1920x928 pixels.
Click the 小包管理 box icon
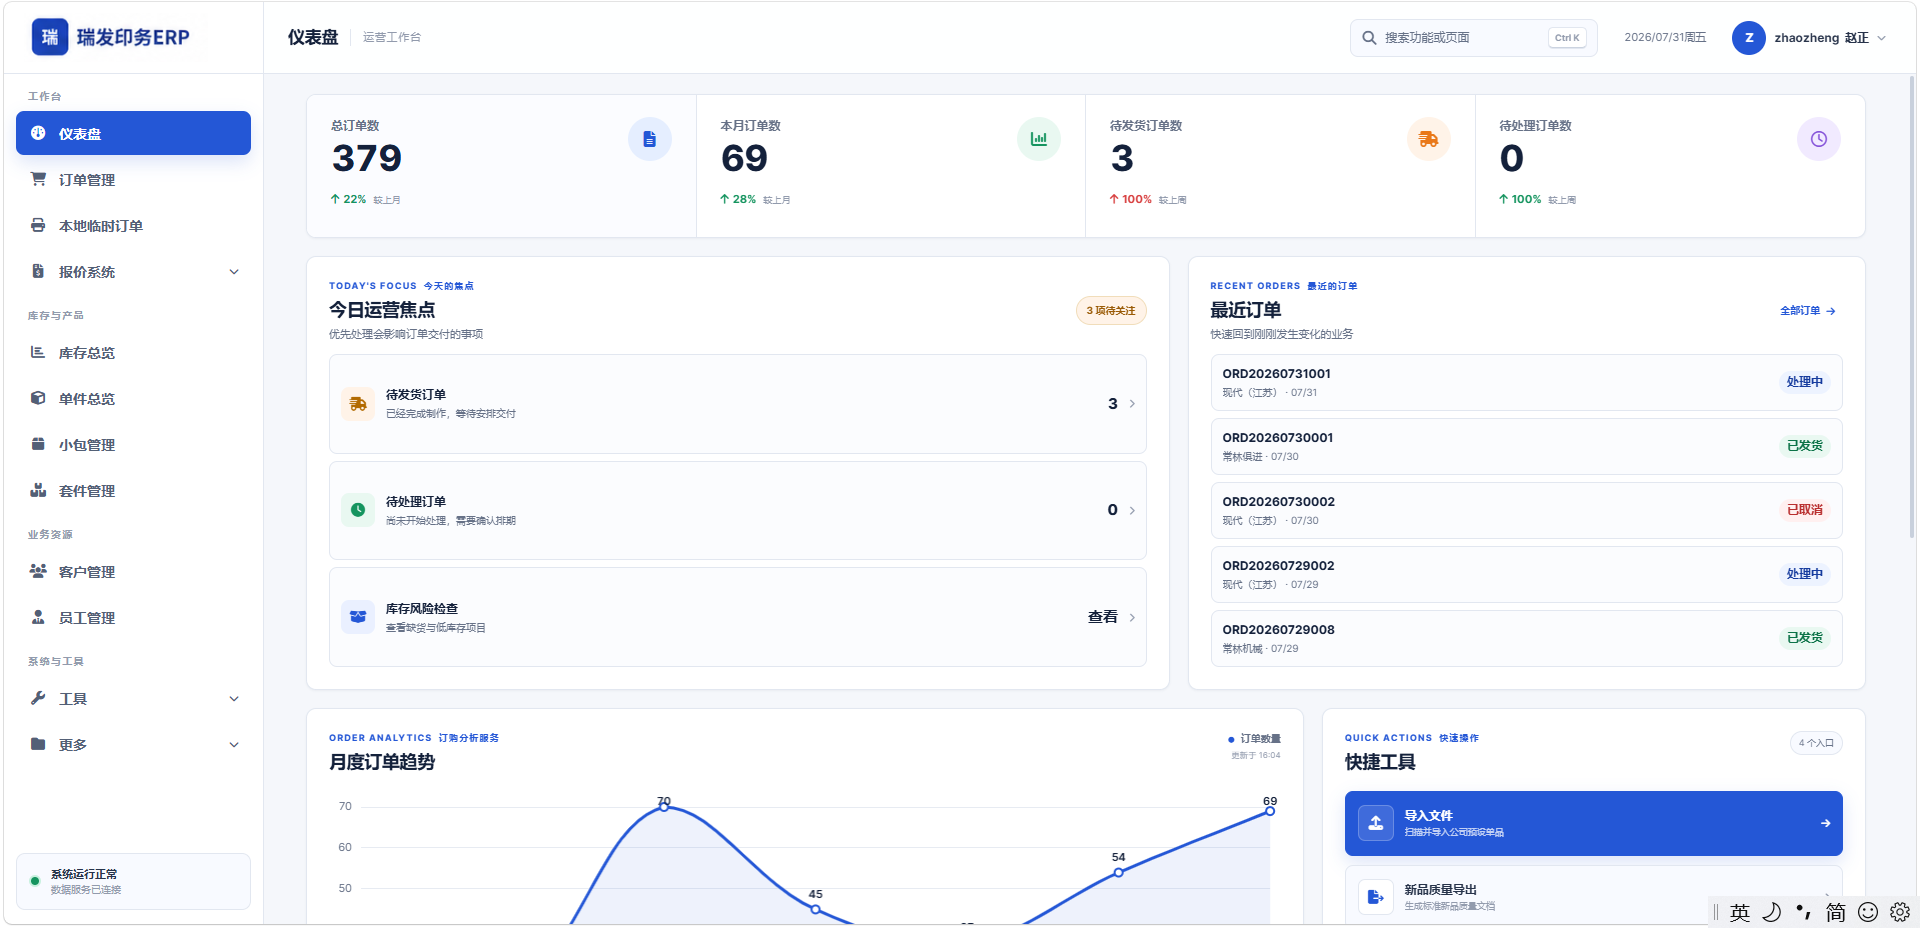pos(38,444)
